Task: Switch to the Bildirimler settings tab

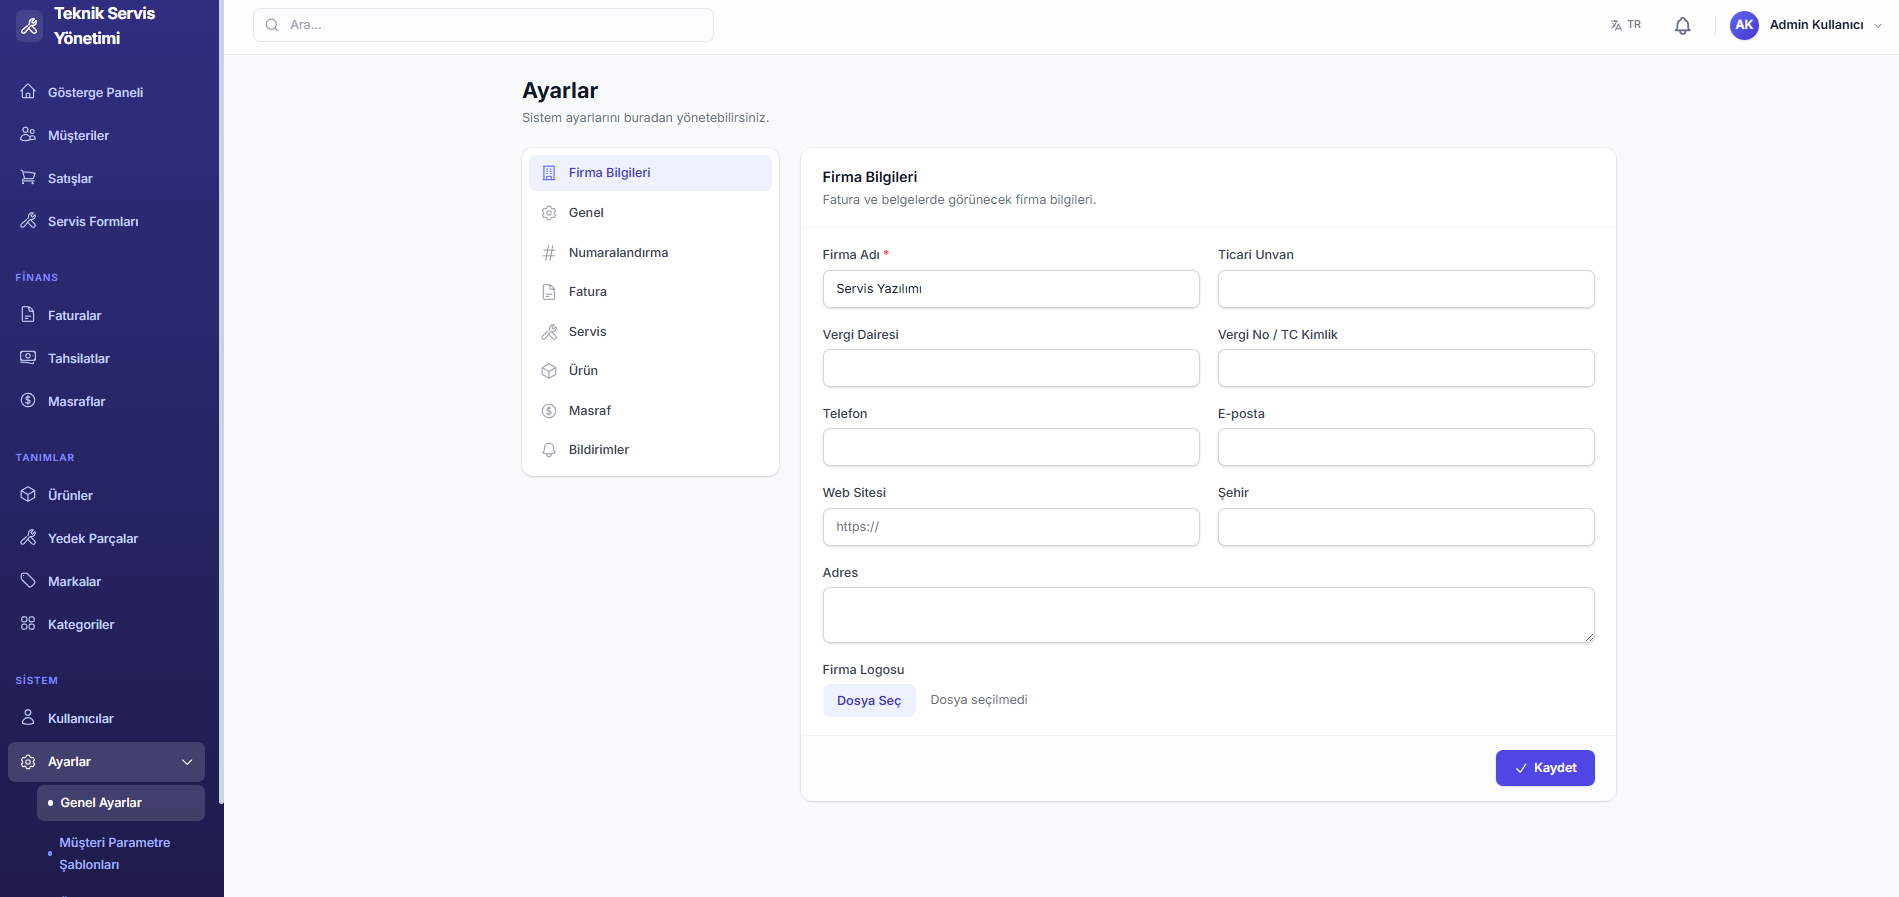Action: [598, 450]
